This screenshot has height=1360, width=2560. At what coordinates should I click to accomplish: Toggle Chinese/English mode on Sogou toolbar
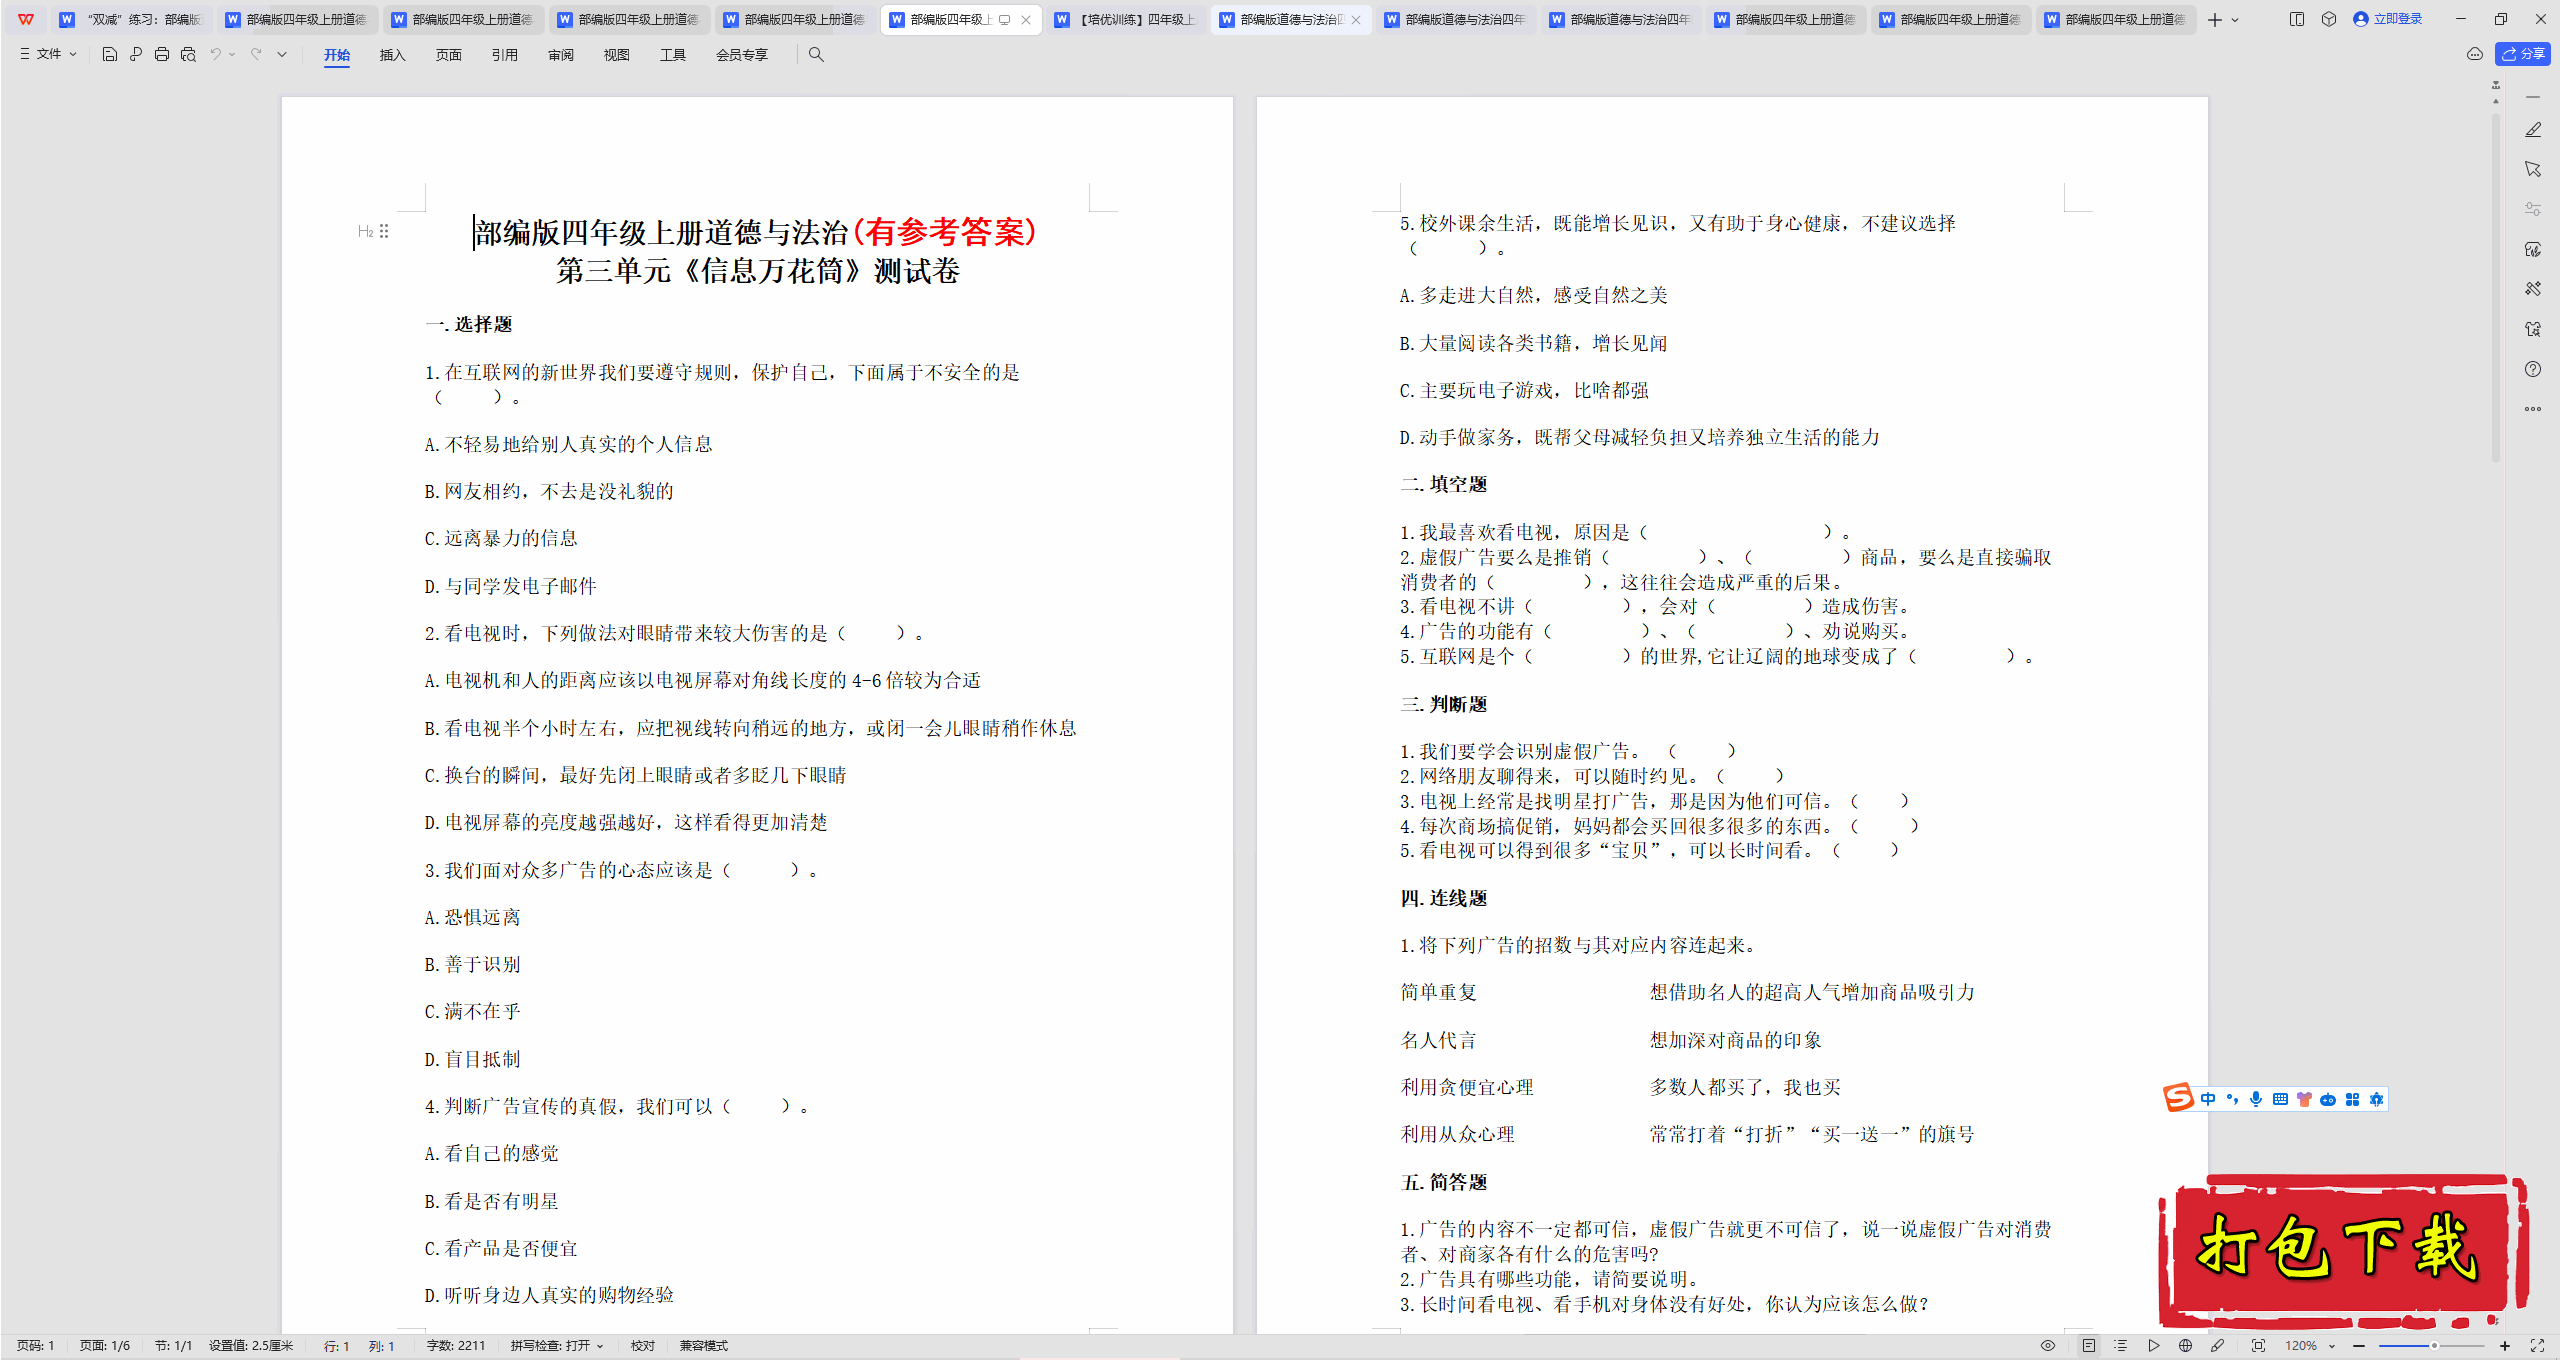pos(2208,1099)
